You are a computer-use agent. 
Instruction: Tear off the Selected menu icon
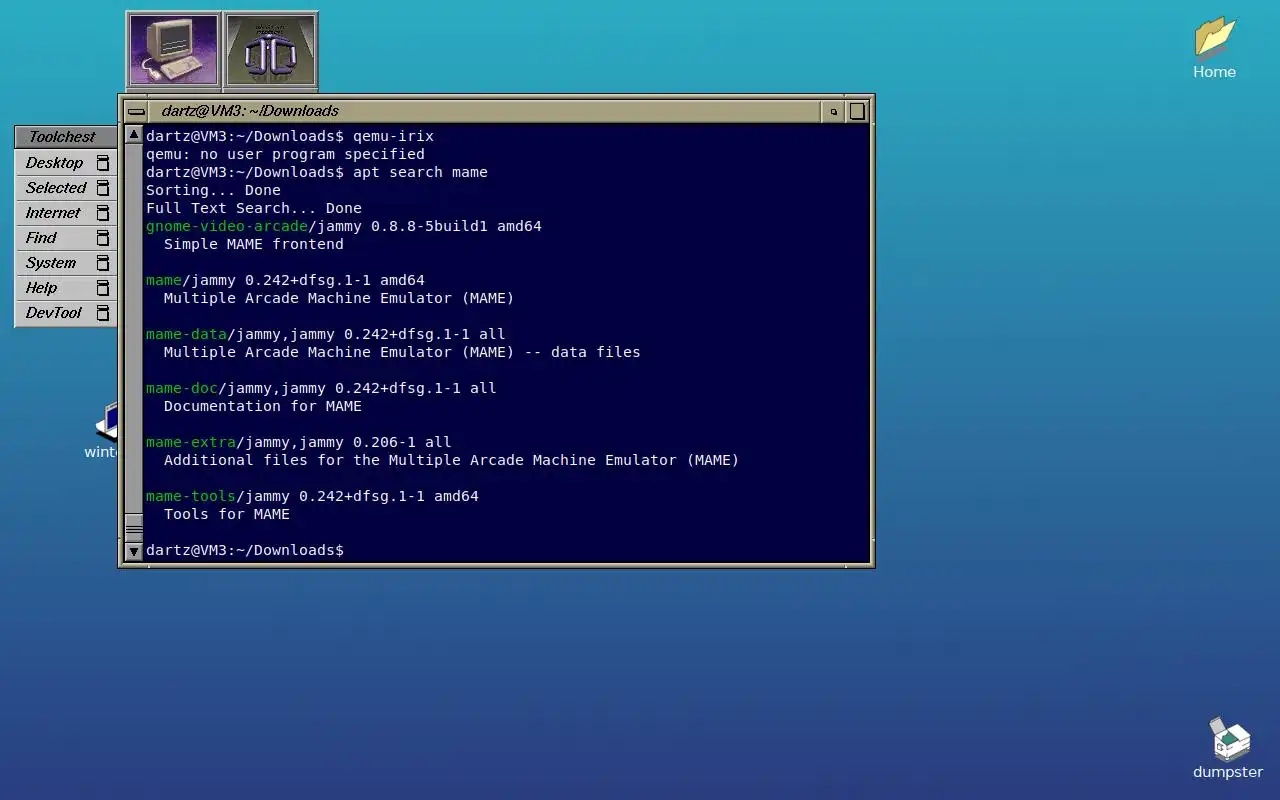tap(102, 188)
